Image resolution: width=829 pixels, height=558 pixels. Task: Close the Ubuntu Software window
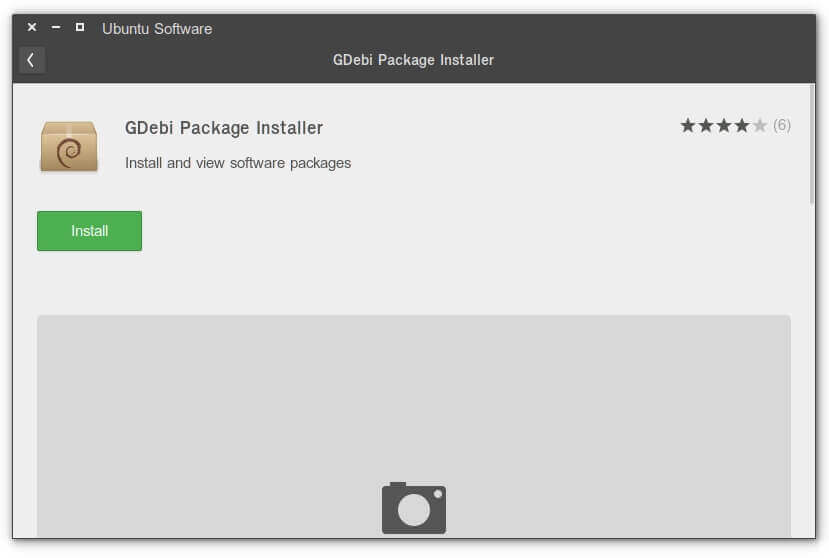[32, 27]
